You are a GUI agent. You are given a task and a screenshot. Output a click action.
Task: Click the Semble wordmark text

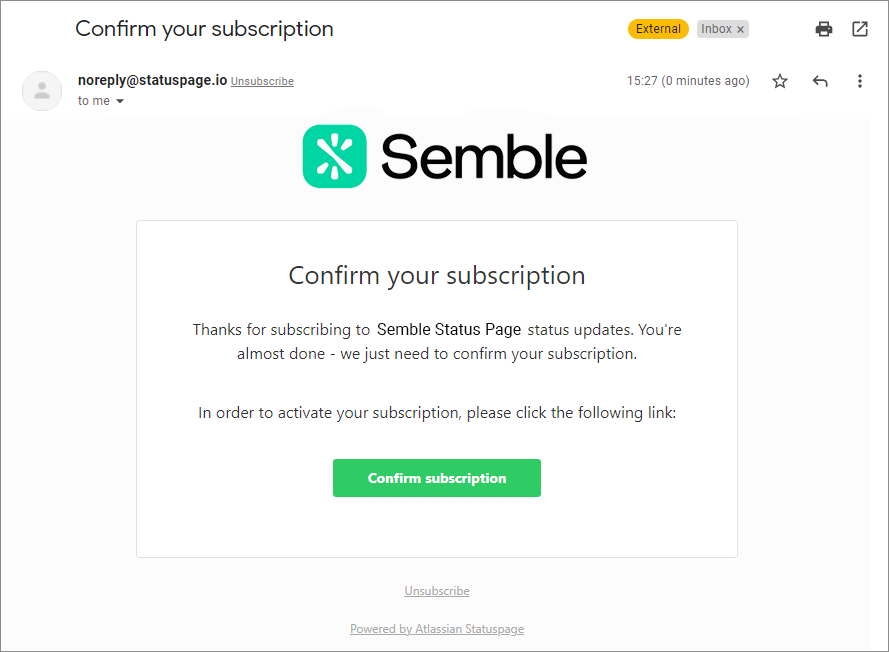pos(484,156)
